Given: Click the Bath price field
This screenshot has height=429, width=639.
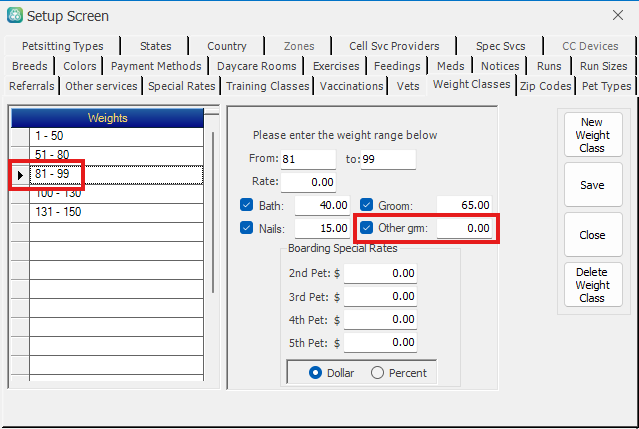Looking at the screenshot, I should pos(322,205).
